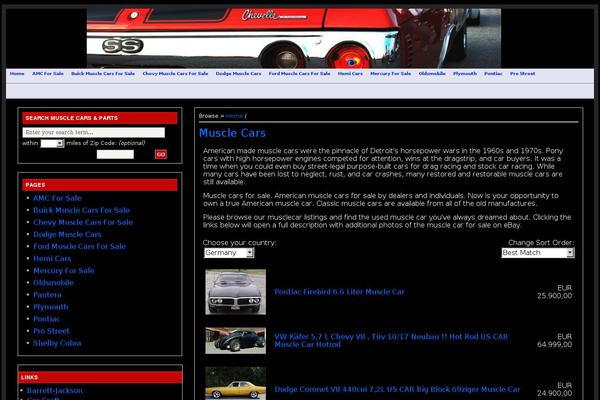The width and height of the screenshot is (600, 400).
Task: Open Shelby Cobra sidebar link
Action: [x=57, y=343]
